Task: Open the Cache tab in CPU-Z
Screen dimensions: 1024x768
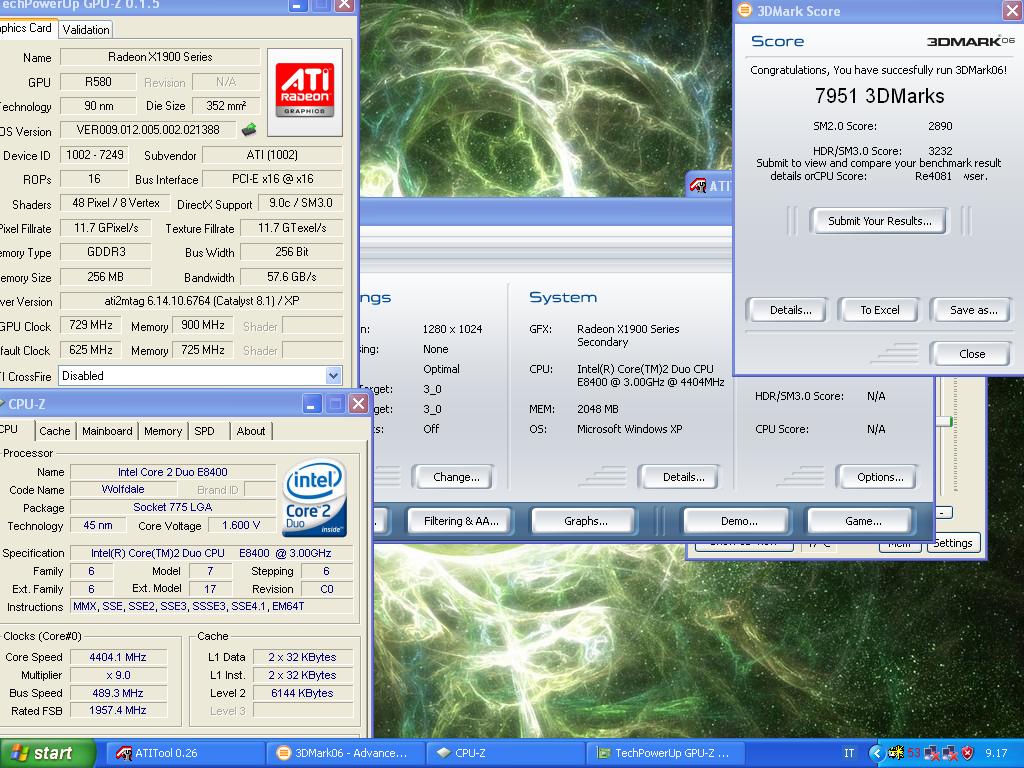Action: [54, 431]
